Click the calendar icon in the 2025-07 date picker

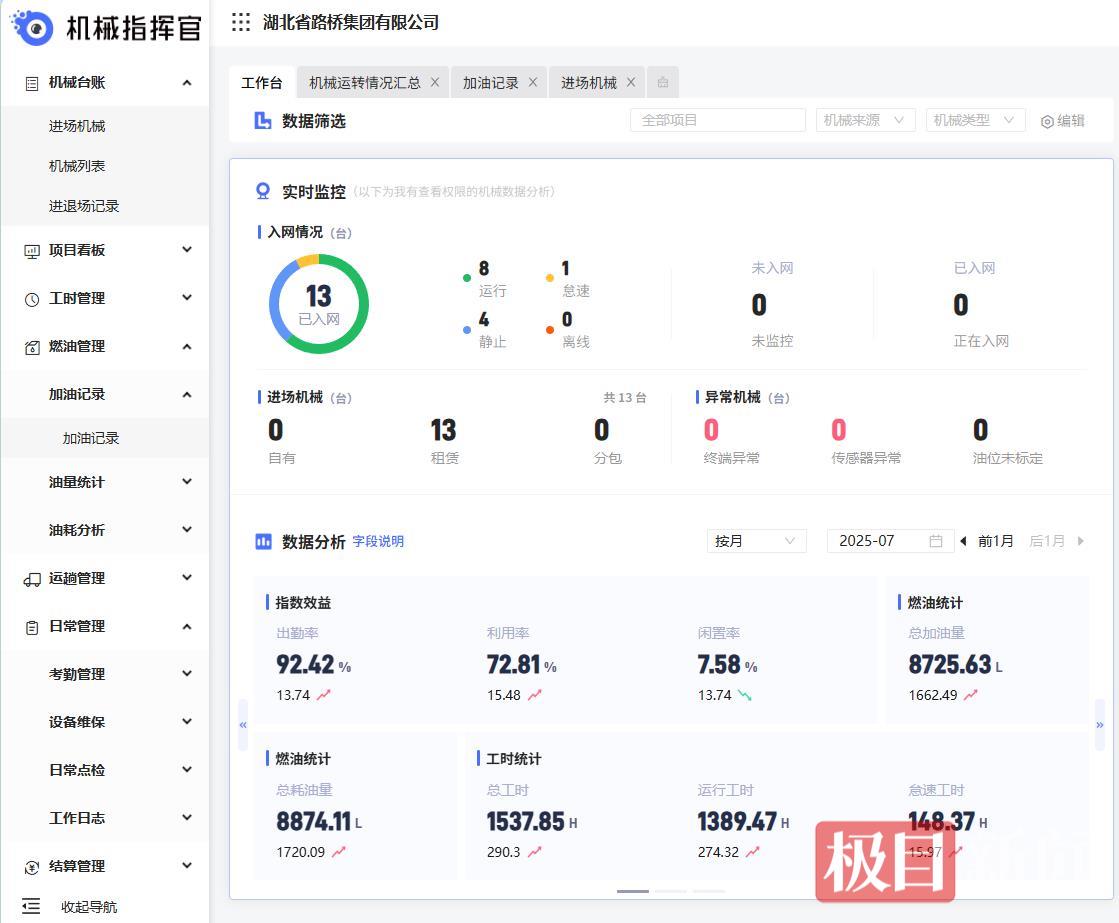coord(935,541)
